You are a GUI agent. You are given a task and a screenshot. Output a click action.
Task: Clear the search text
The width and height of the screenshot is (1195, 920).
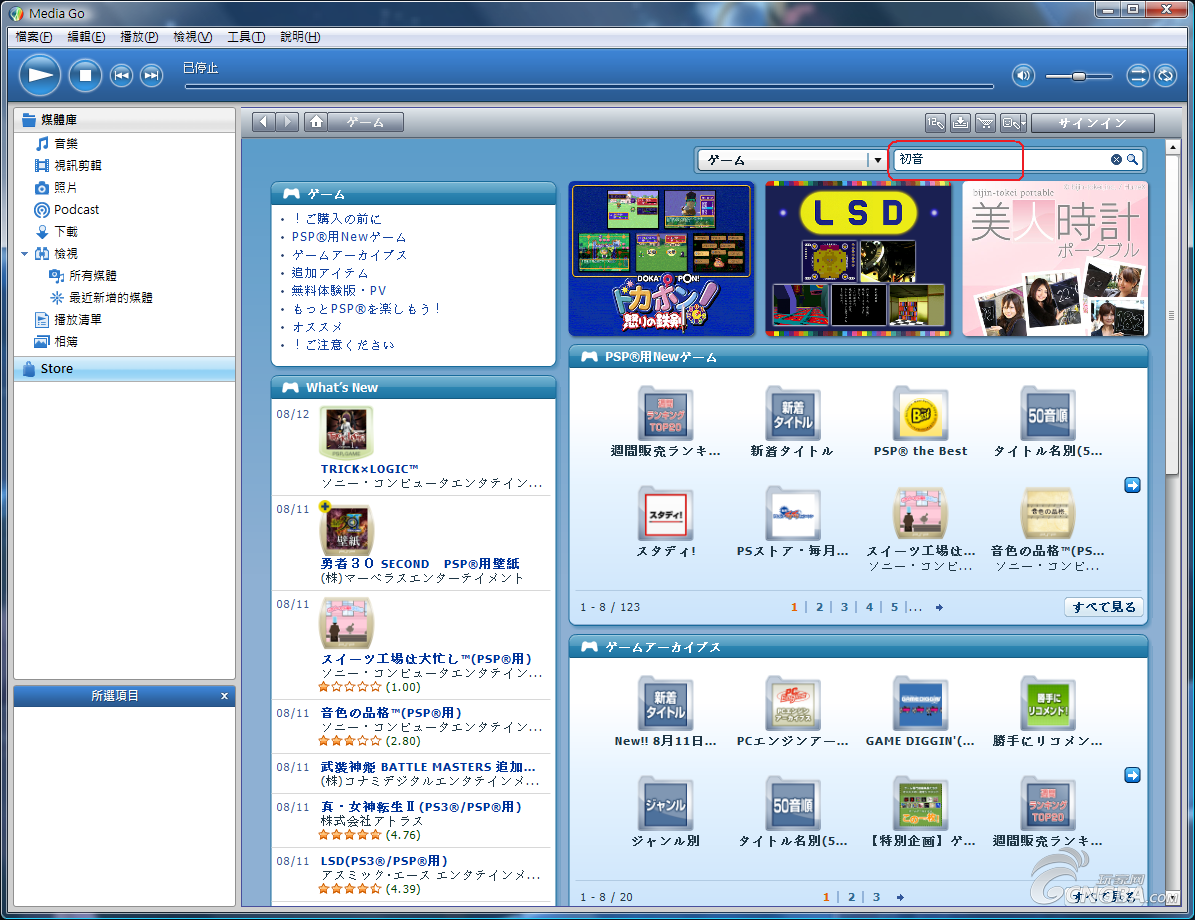pyautogui.click(x=1116, y=159)
